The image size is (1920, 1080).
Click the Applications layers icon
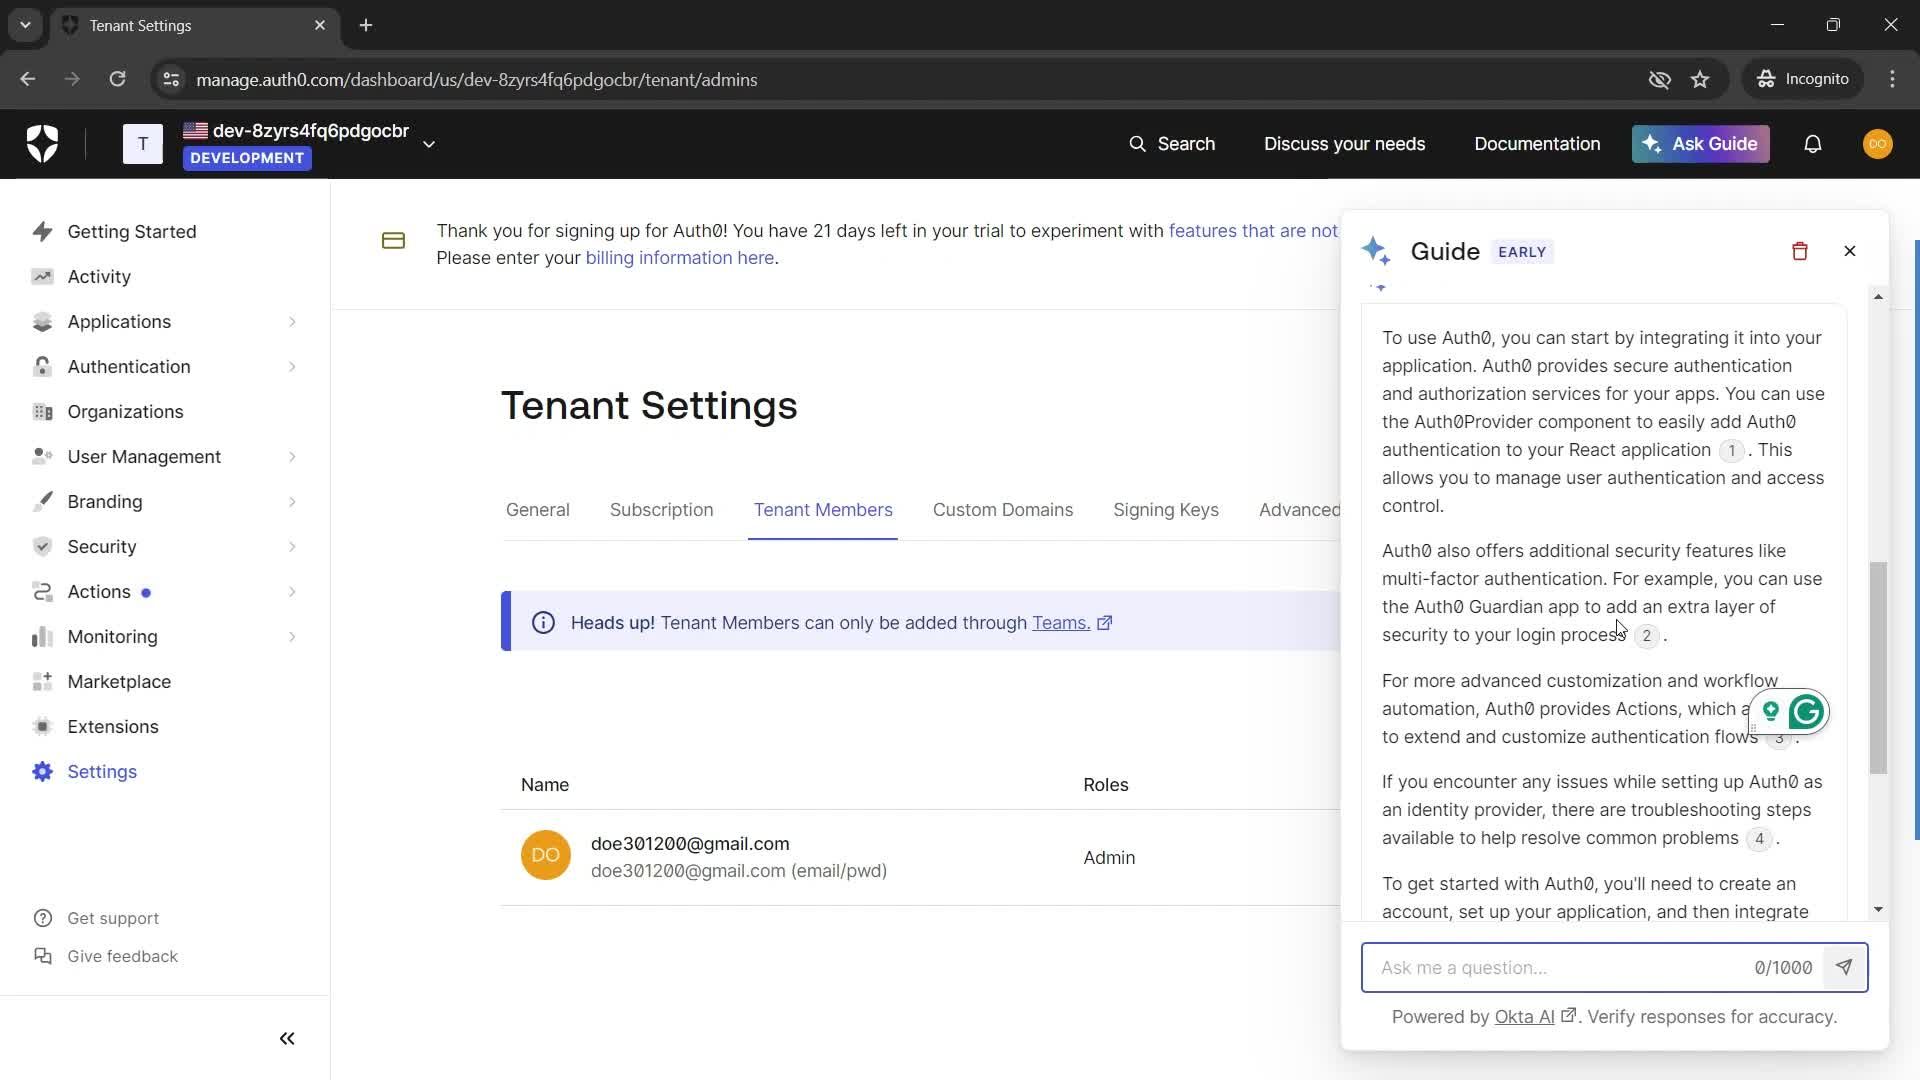pos(42,321)
